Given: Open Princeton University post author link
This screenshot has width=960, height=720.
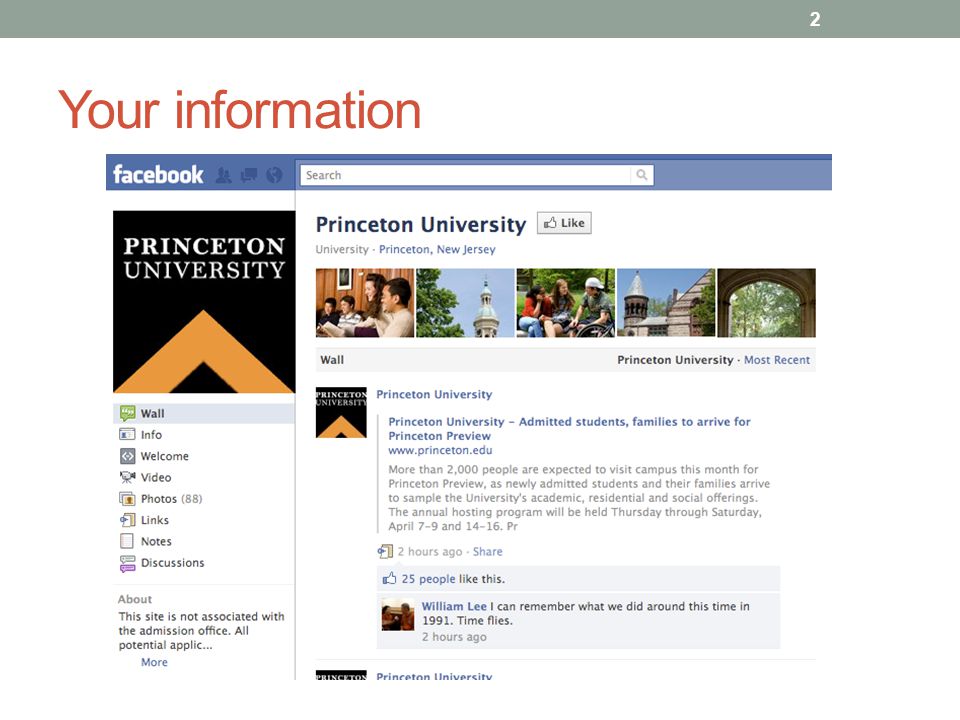Looking at the screenshot, I should pos(434,394).
